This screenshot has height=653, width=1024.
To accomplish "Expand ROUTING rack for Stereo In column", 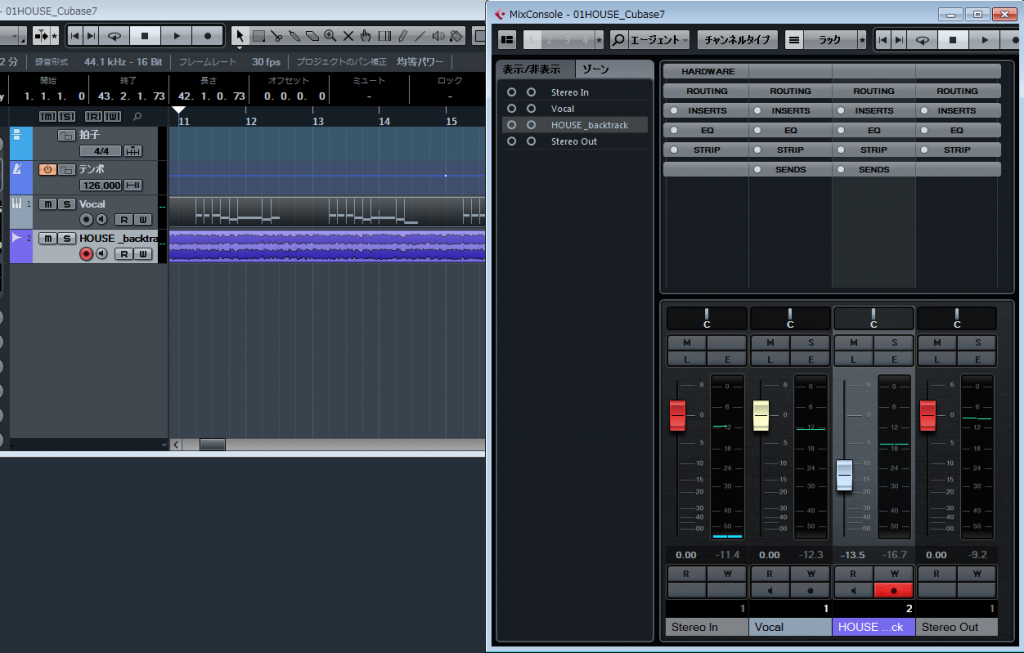I will point(706,91).
